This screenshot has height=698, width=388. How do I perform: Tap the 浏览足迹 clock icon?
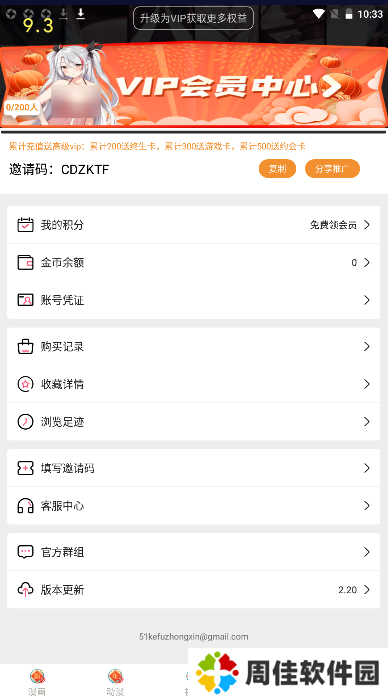click(25, 422)
